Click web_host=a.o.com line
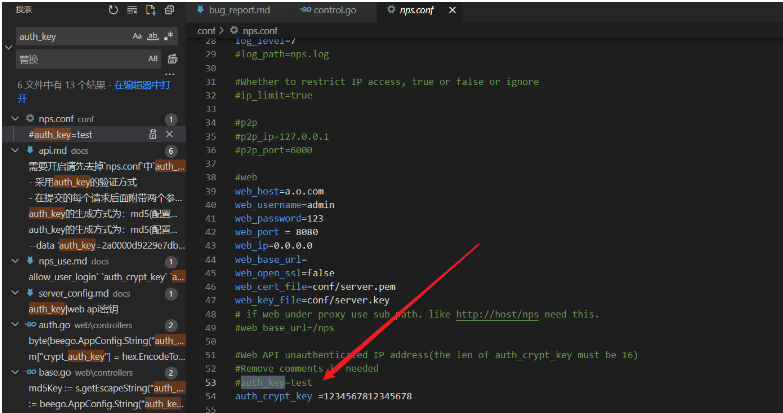 279,191
